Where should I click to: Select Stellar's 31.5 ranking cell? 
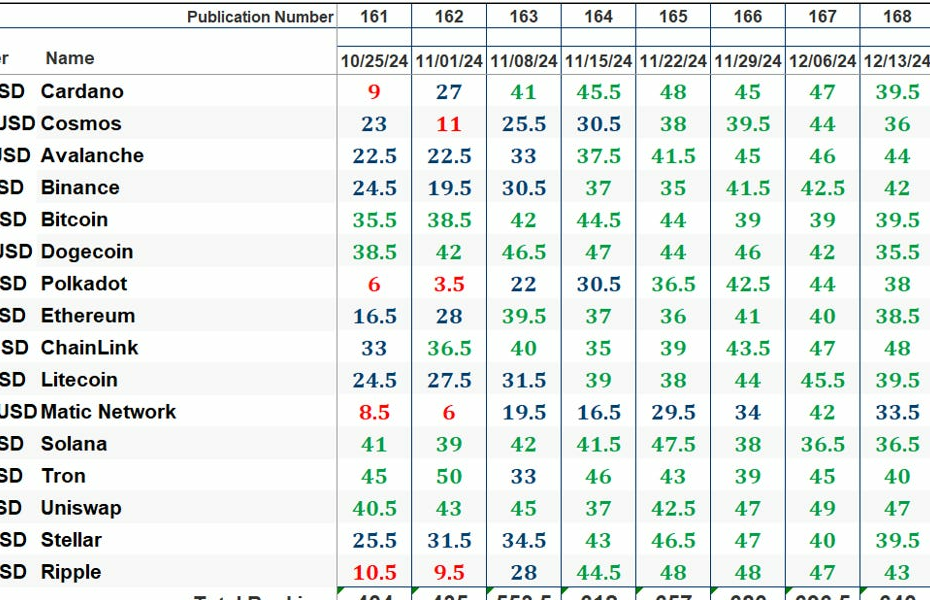(448, 539)
